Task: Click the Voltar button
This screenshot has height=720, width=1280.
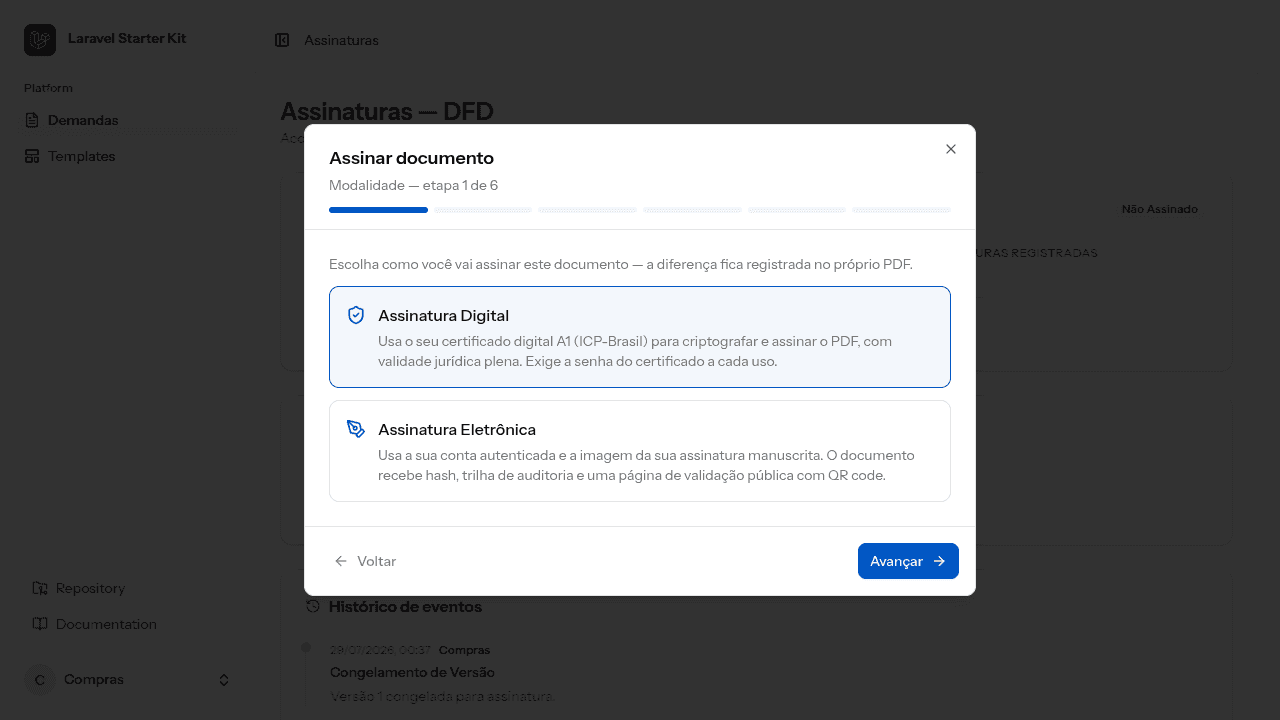Action: coord(365,561)
